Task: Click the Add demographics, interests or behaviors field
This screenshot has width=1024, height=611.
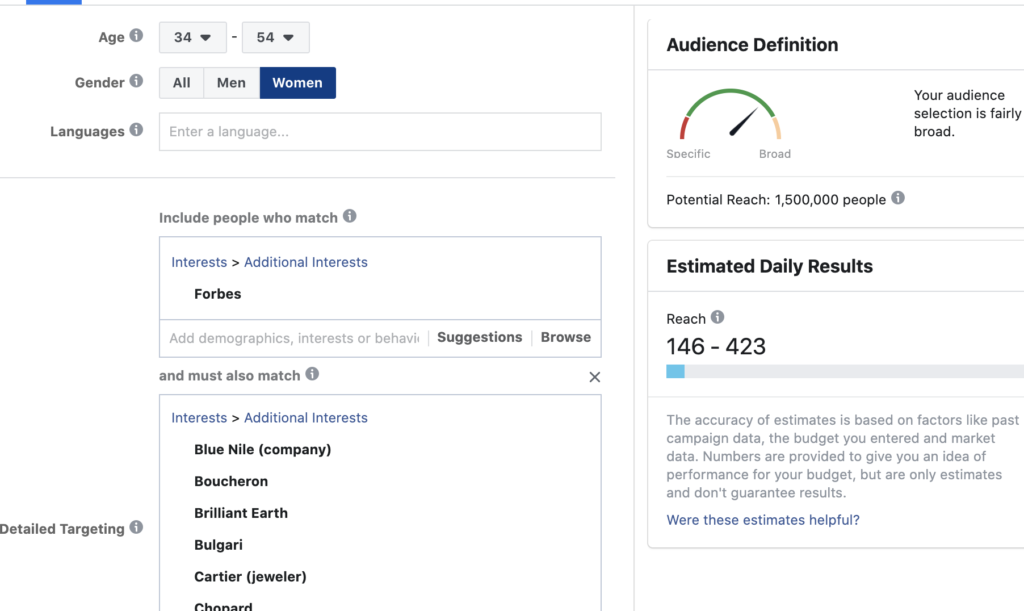Action: (295, 338)
